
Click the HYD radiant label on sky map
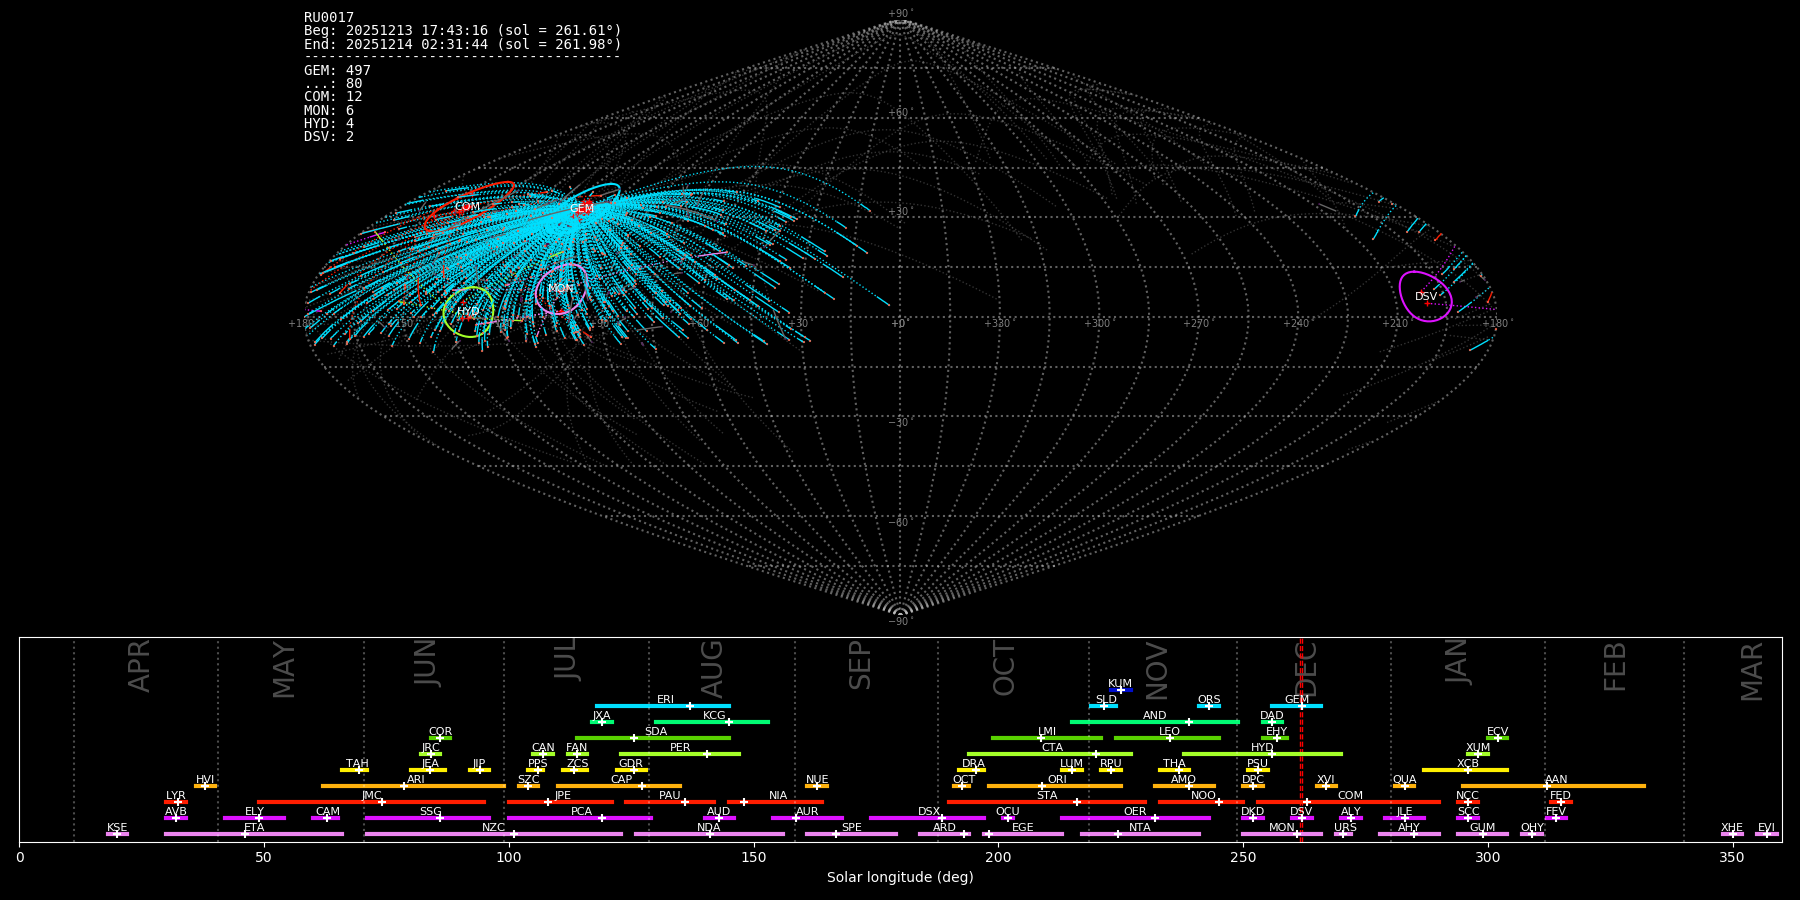(x=468, y=312)
